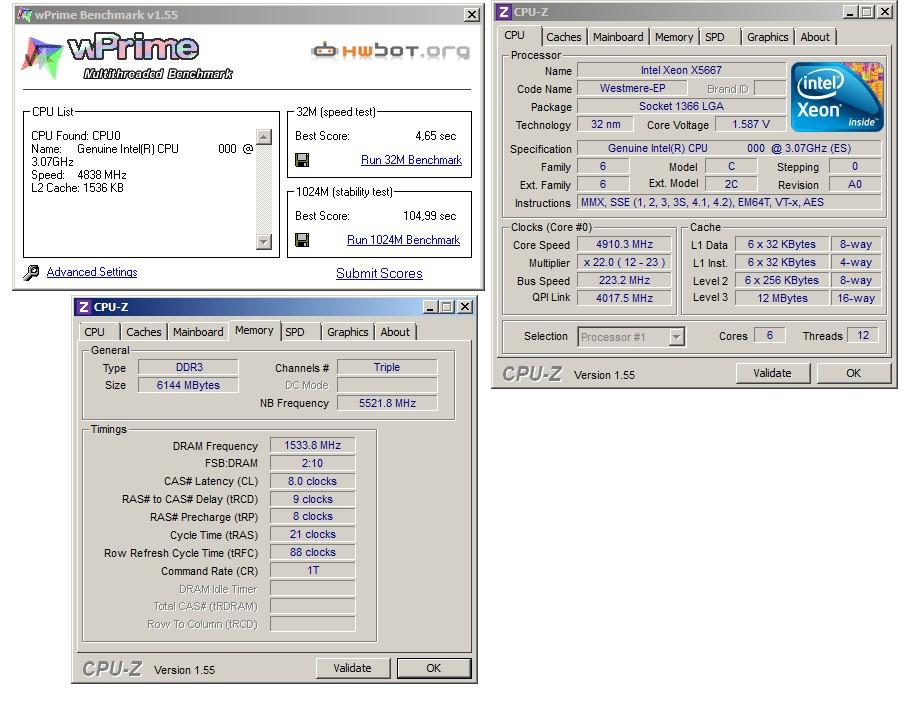Select SPD tab in the Memory window
Image resolution: width=910 pixels, height=724 pixels.
click(295, 332)
